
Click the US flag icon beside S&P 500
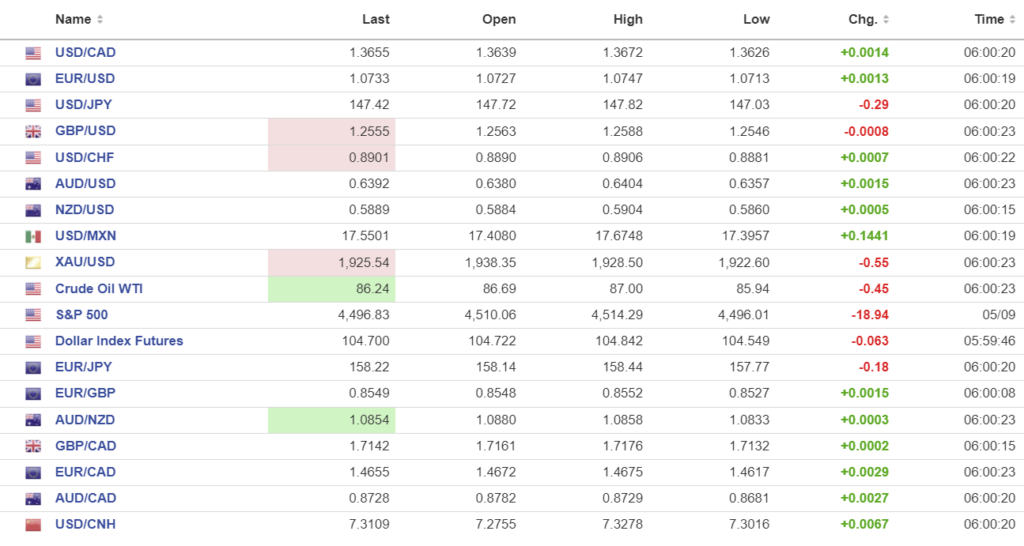tap(33, 315)
